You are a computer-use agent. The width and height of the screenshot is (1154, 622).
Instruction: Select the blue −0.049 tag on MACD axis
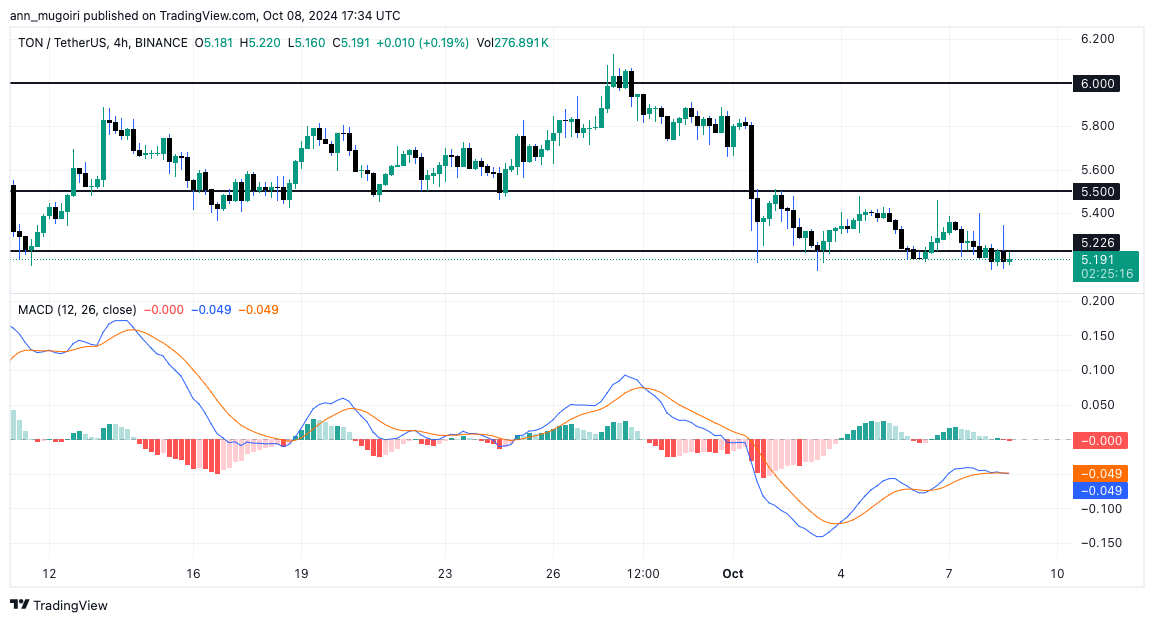click(x=1100, y=490)
